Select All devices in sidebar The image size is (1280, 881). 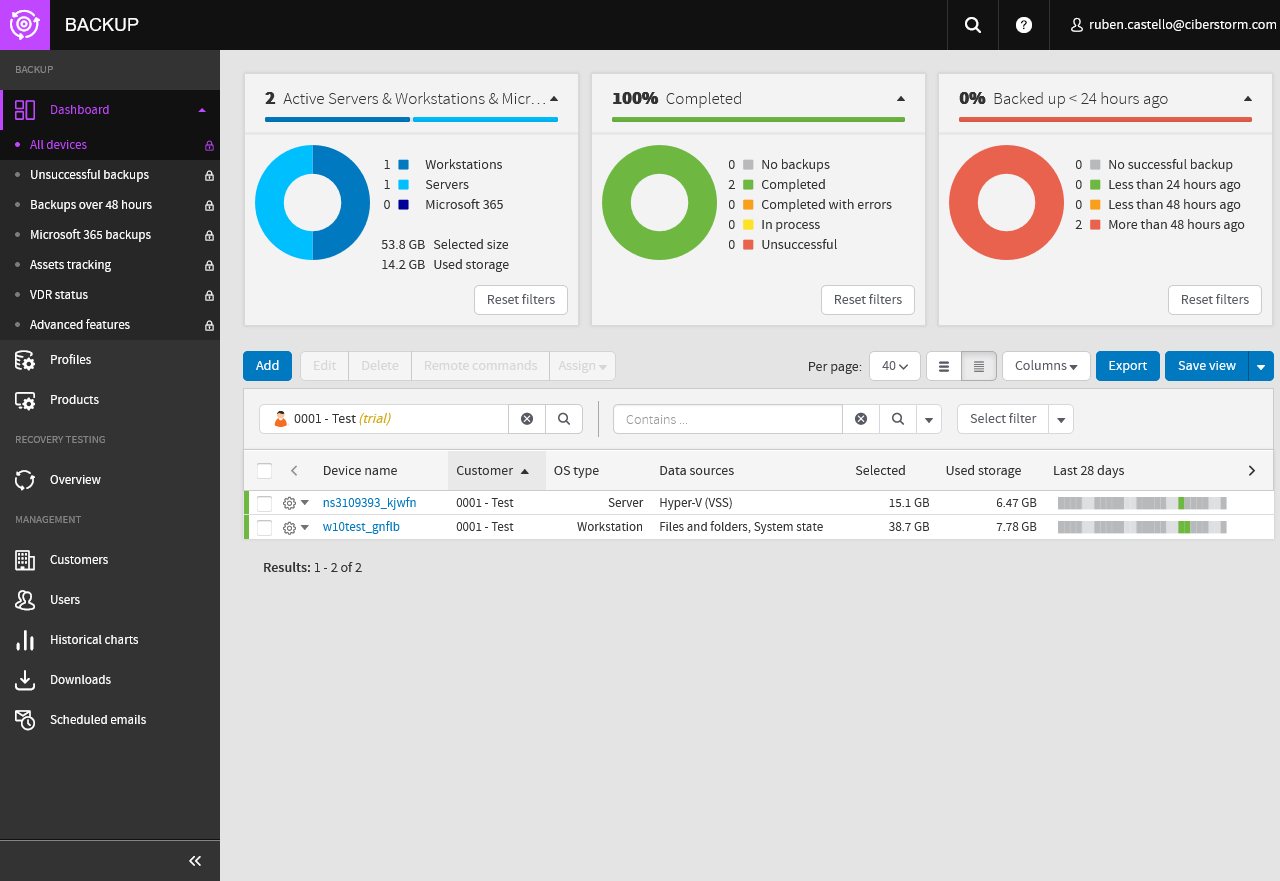click(58, 145)
